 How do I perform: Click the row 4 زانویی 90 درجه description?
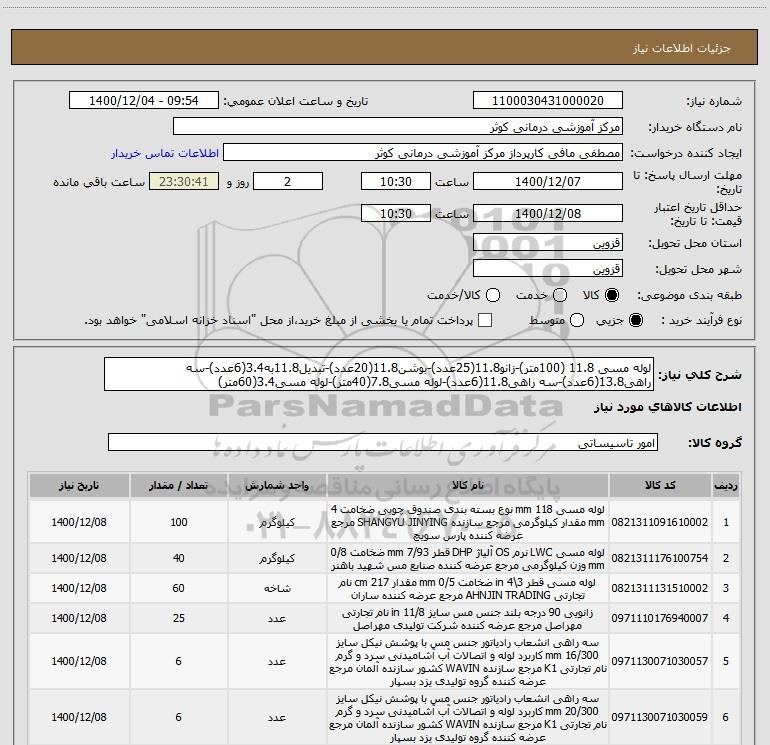point(468,619)
